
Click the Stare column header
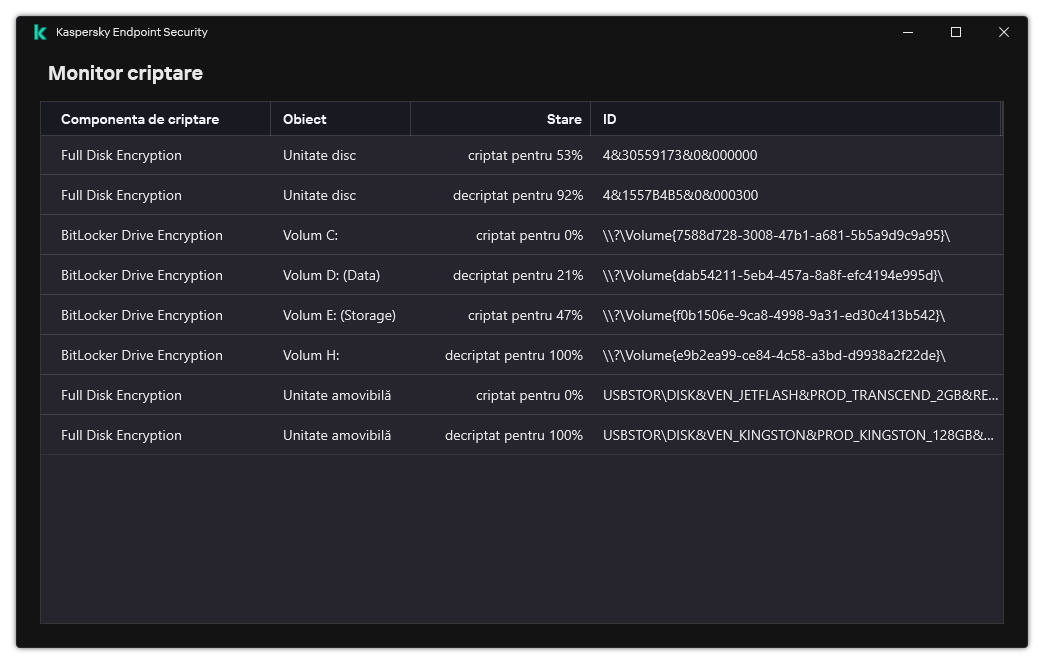tap(563, 119)
